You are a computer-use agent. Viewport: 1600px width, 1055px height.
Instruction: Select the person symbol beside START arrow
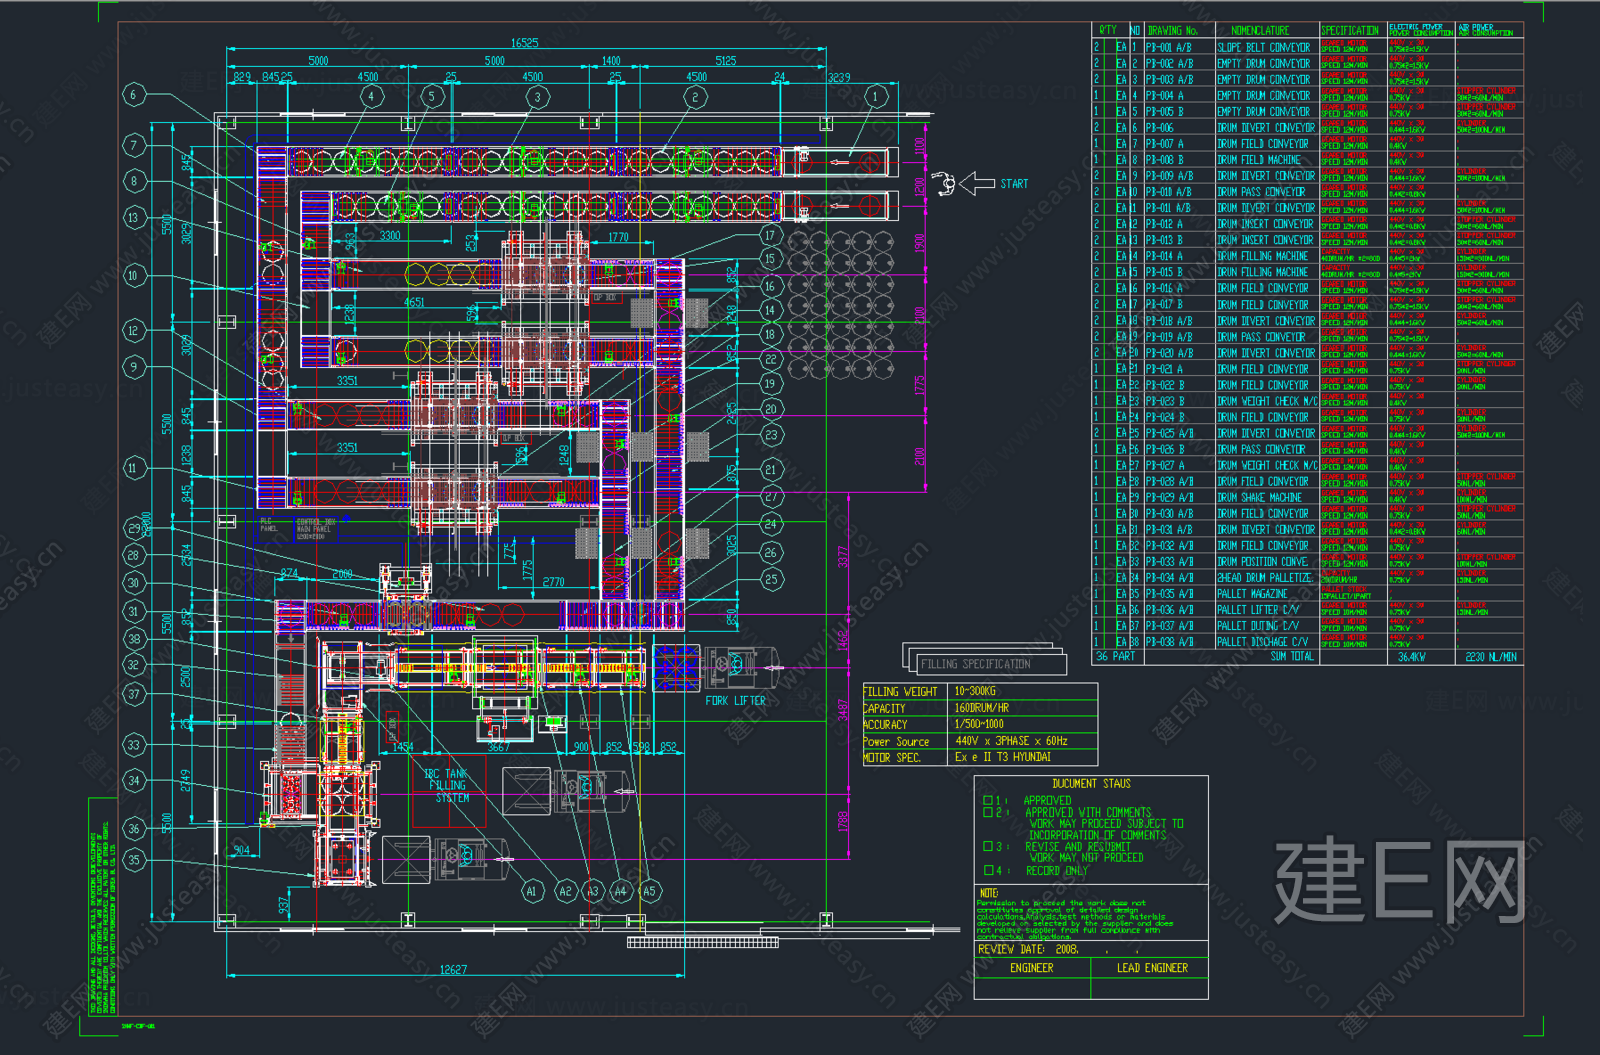943,183
